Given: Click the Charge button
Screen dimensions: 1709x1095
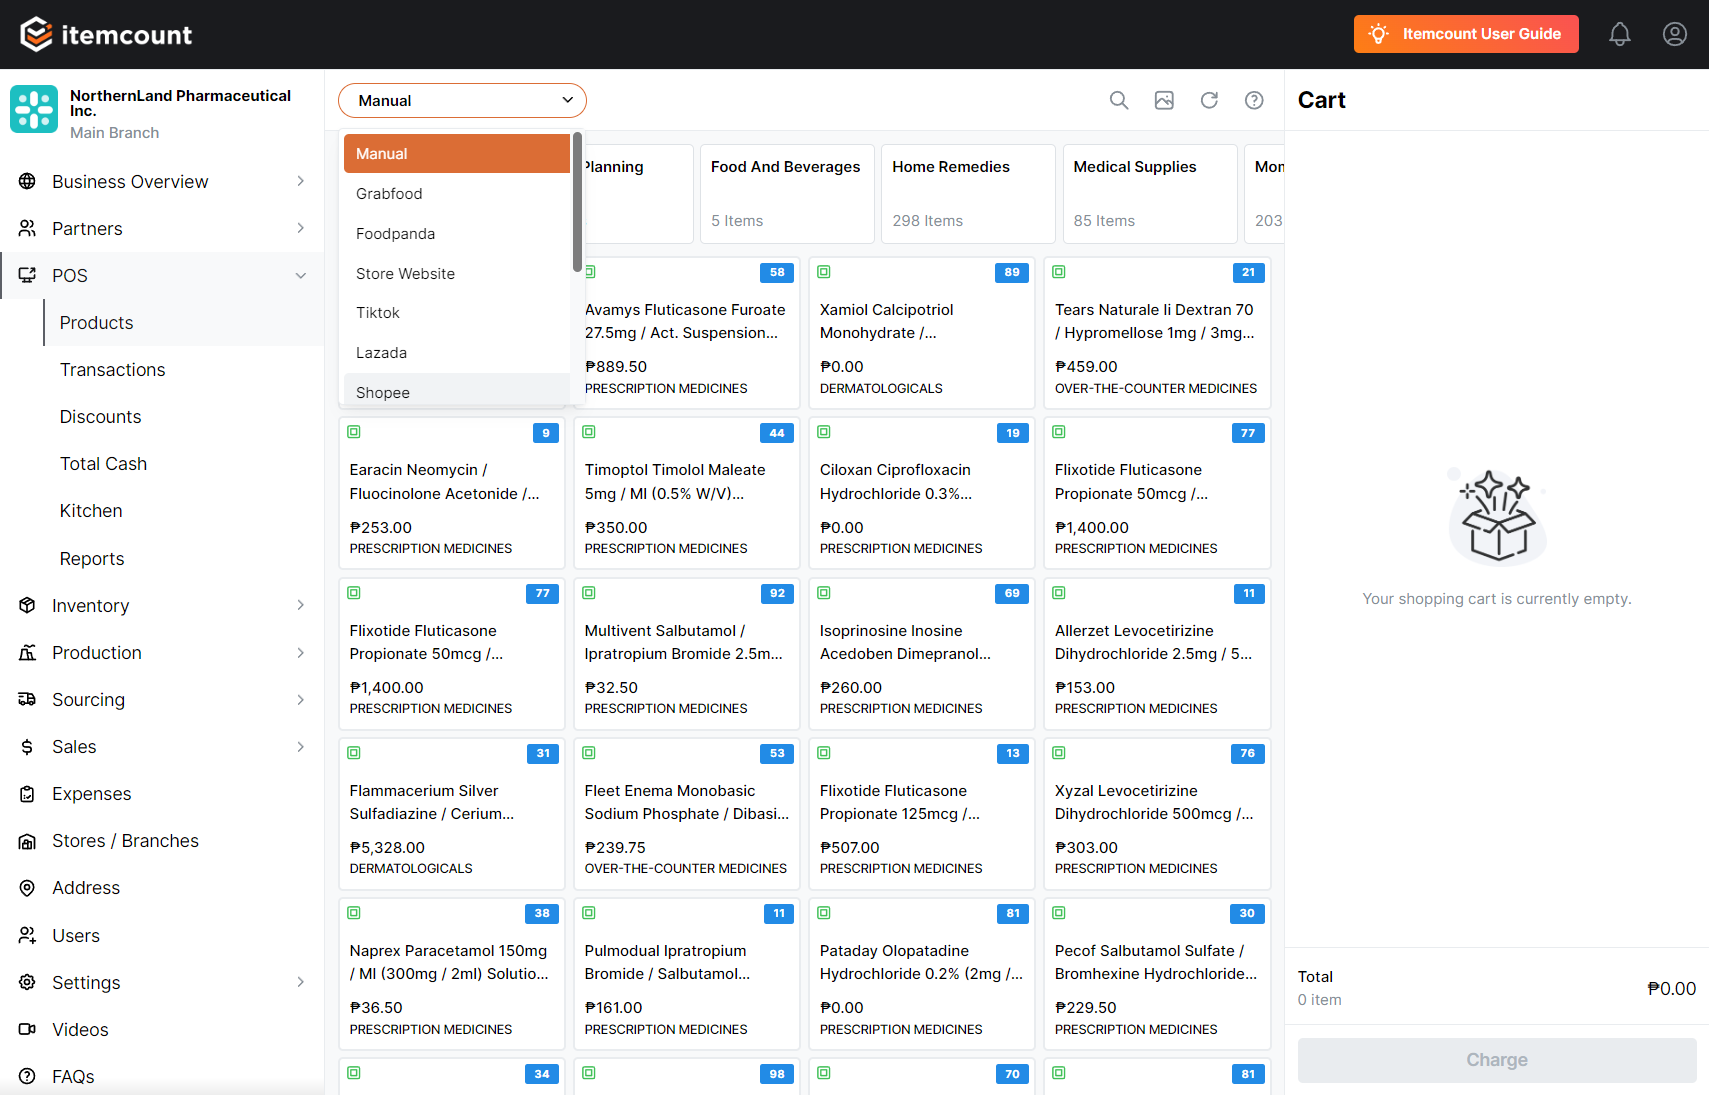Looking at the screenshot, I should point(1497,1060).
